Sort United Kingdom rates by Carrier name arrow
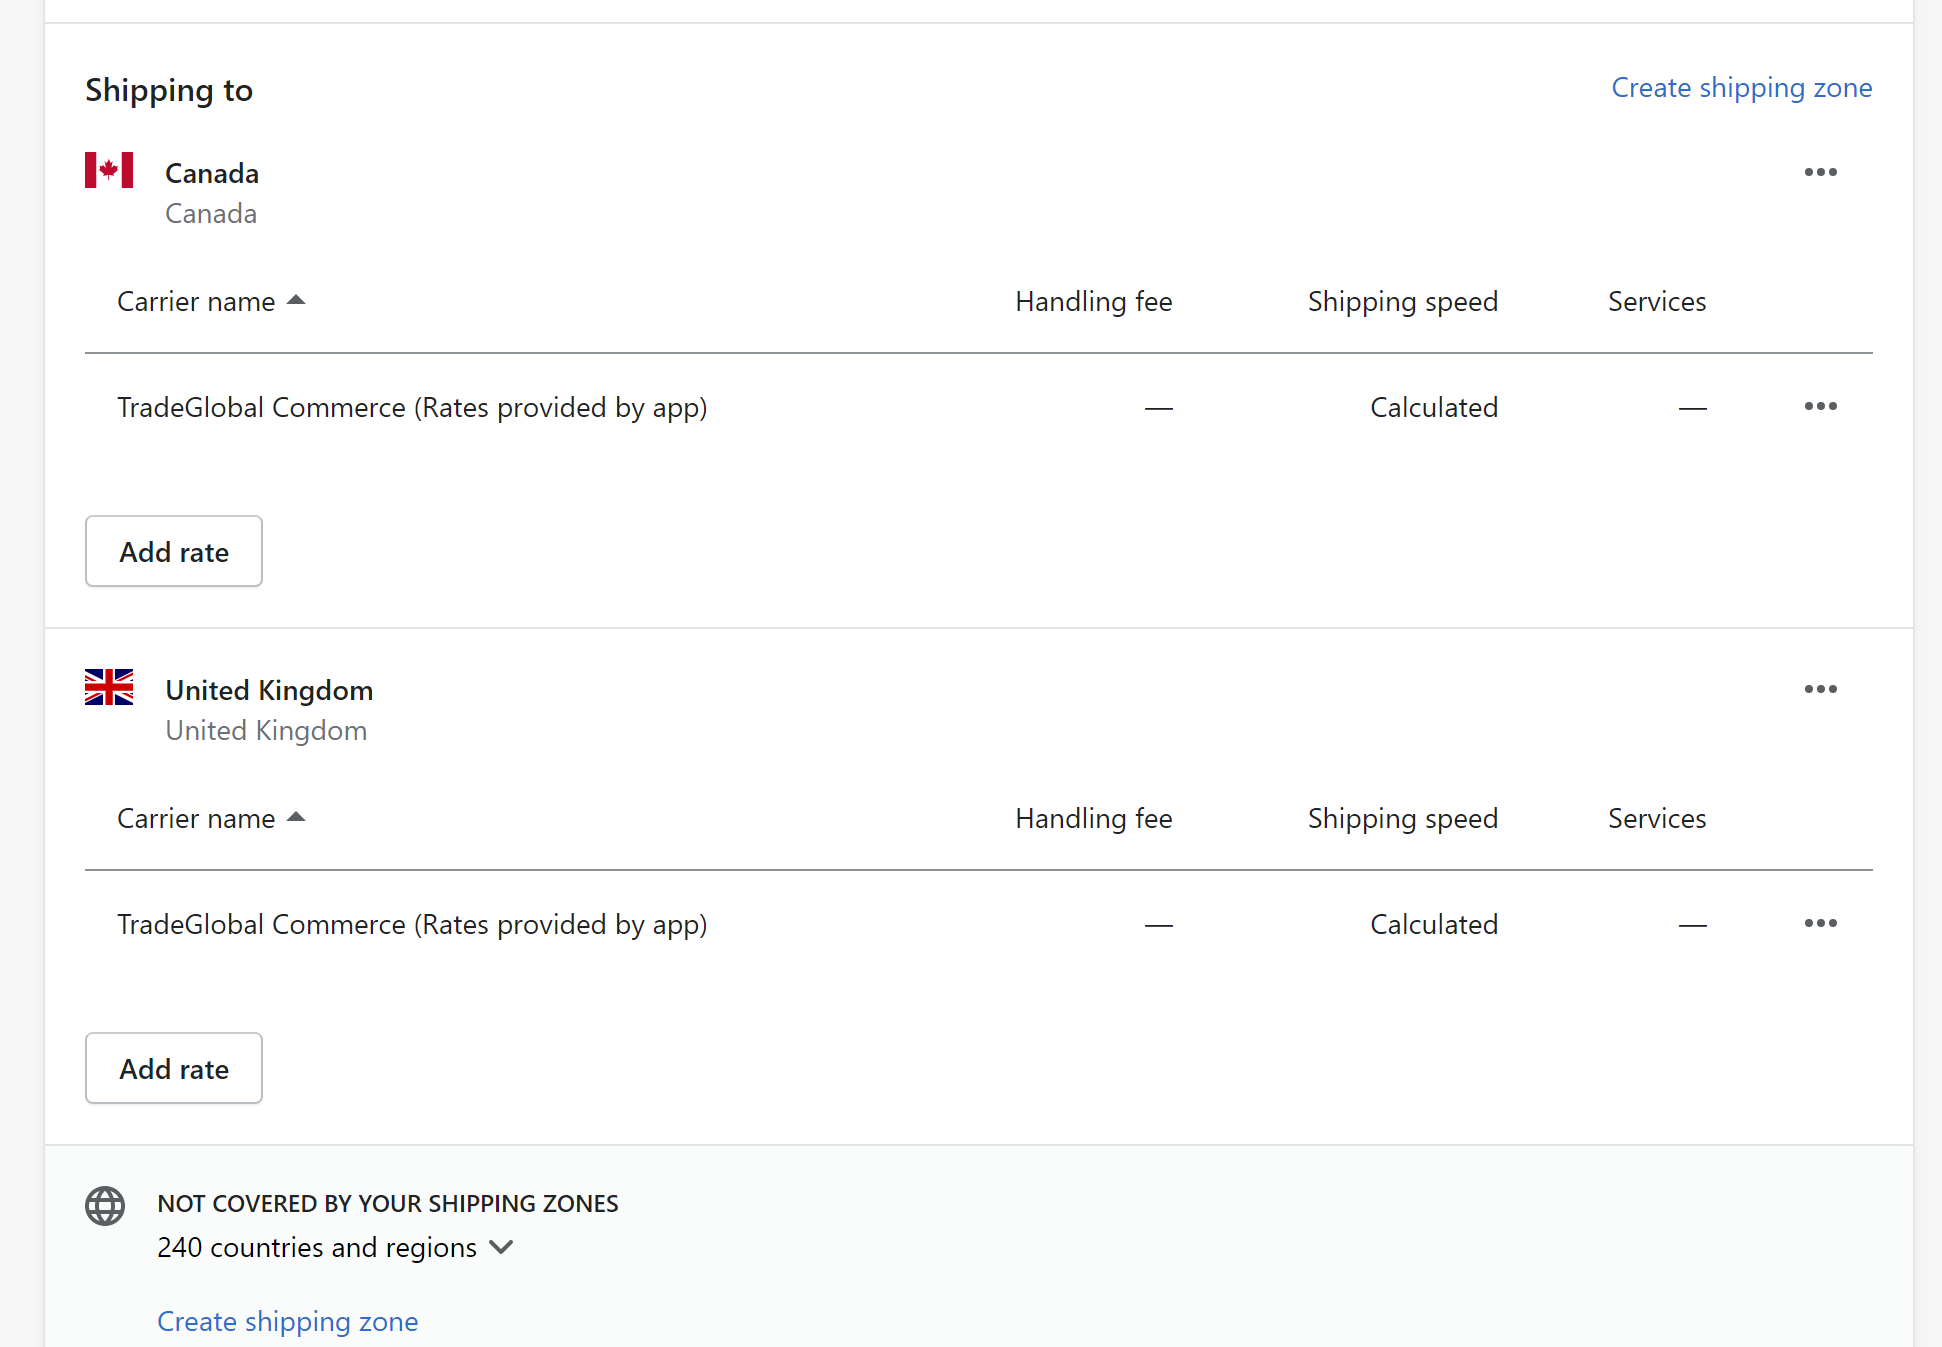Screen dimensions: 1942x1347 click(x=296, y=817)
